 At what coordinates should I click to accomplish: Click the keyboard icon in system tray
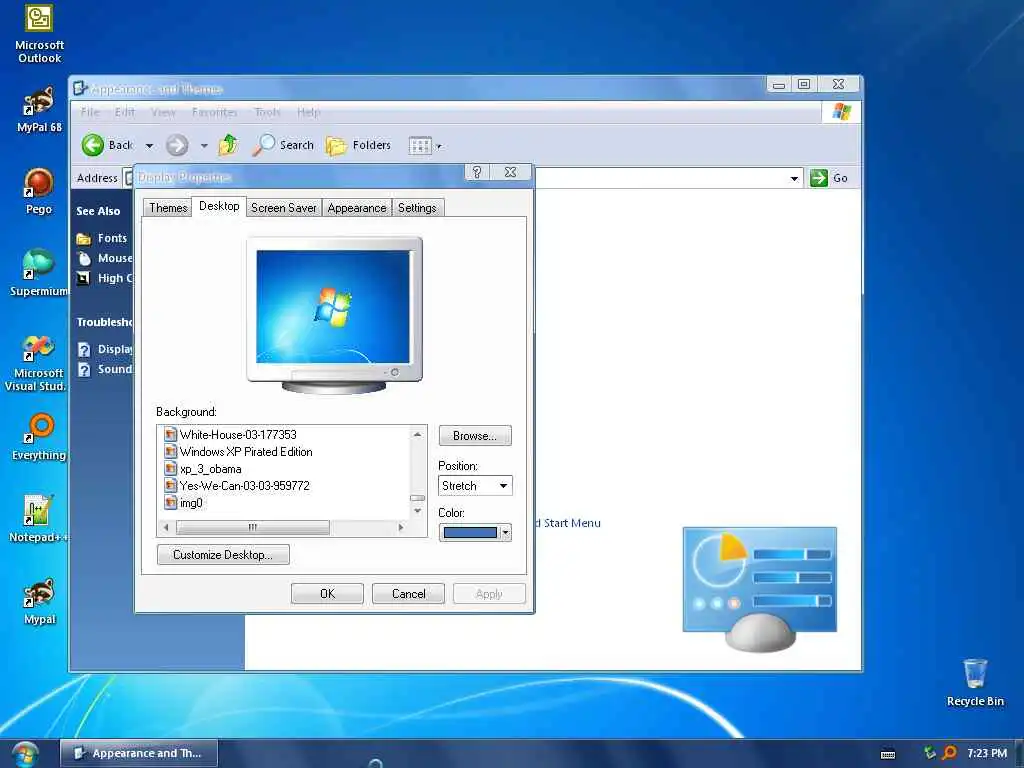pyautogui.click(x=888, y=754)
